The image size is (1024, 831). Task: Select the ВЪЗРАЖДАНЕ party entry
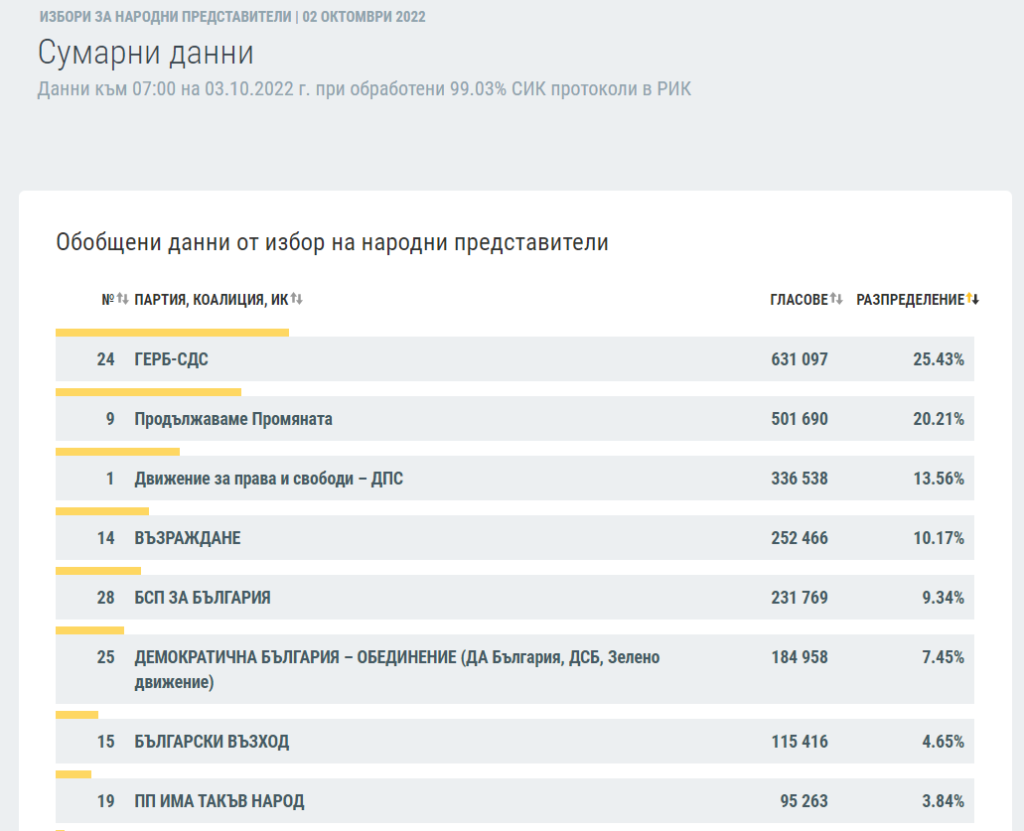[187, 538]
